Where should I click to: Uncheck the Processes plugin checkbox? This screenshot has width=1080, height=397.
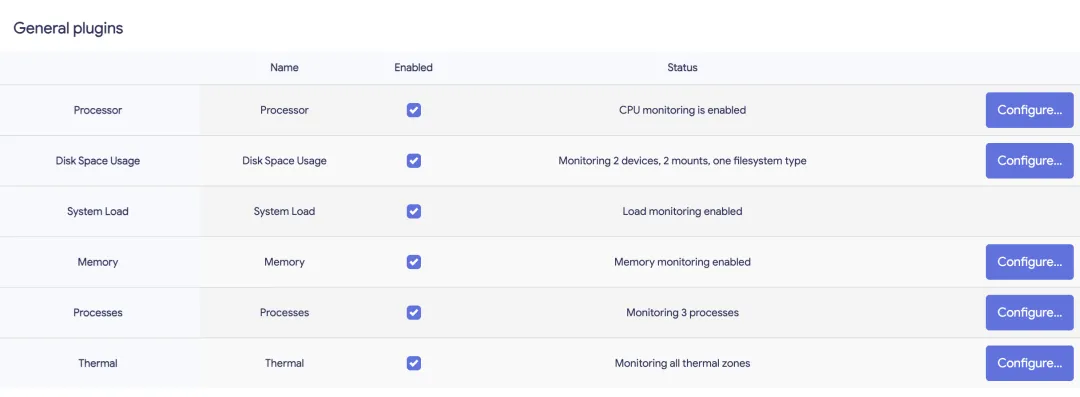tap(413, 312)
